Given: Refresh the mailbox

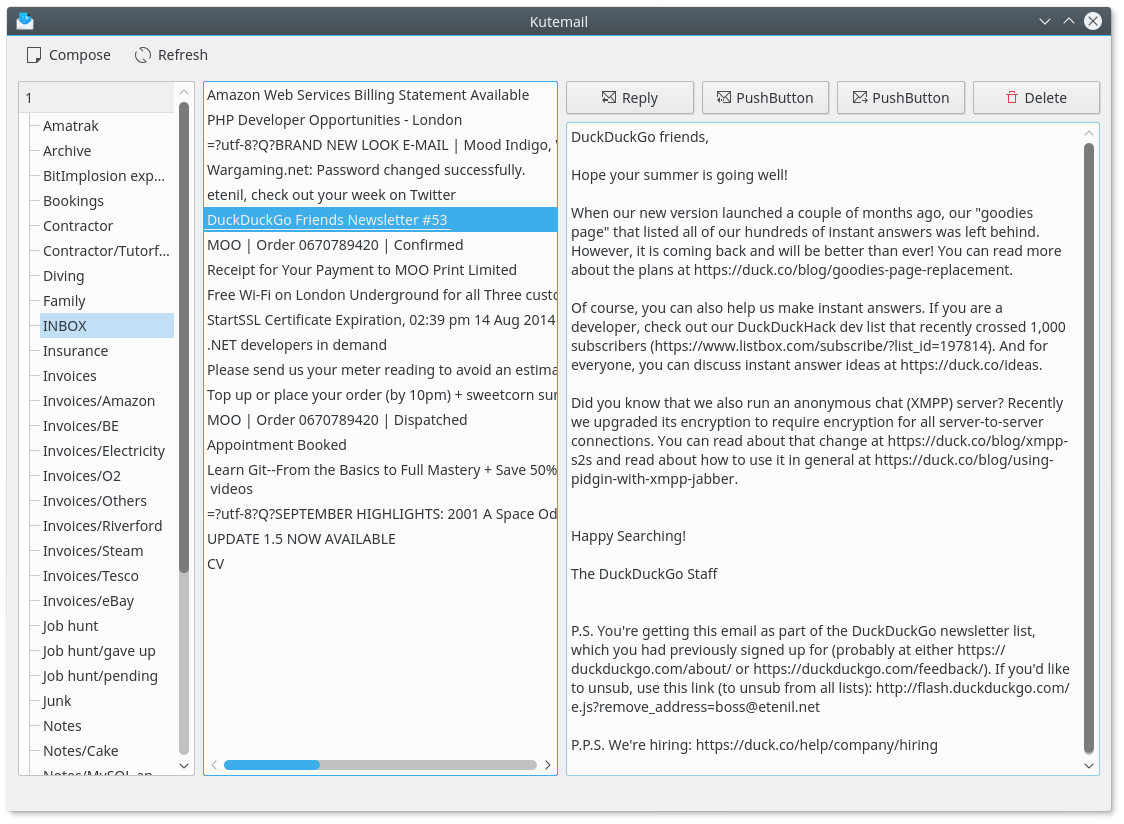Looking at the screenshot, I should pos(171,55).
